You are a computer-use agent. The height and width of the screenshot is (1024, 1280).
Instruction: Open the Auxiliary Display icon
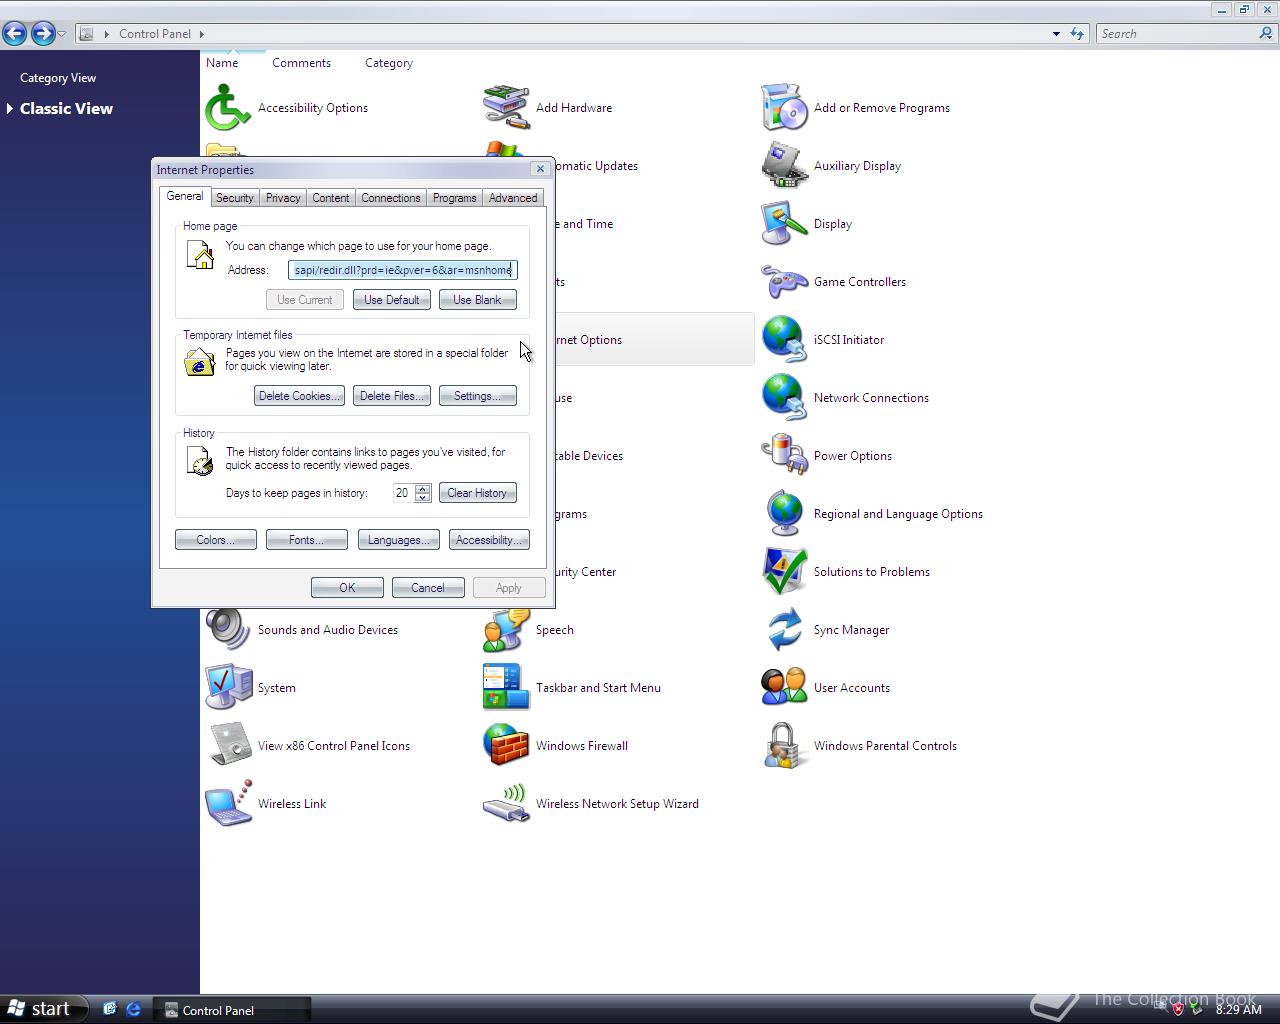pyautogui.click(x=784, y=166)
